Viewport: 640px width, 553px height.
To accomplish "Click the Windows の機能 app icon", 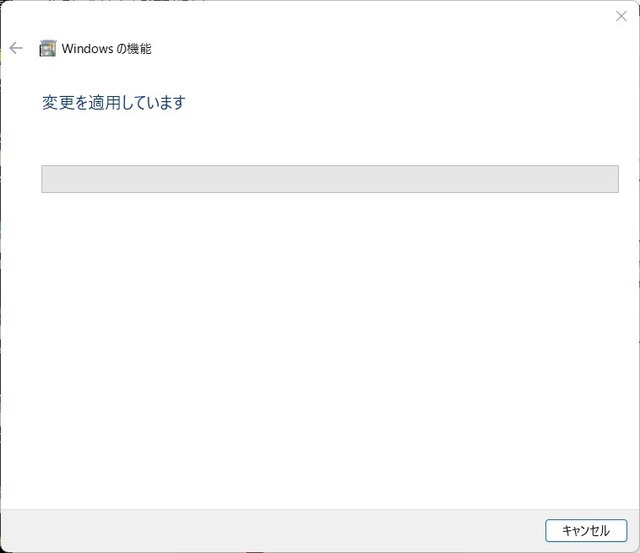I will pyautogui.click(x=47, y=49).
